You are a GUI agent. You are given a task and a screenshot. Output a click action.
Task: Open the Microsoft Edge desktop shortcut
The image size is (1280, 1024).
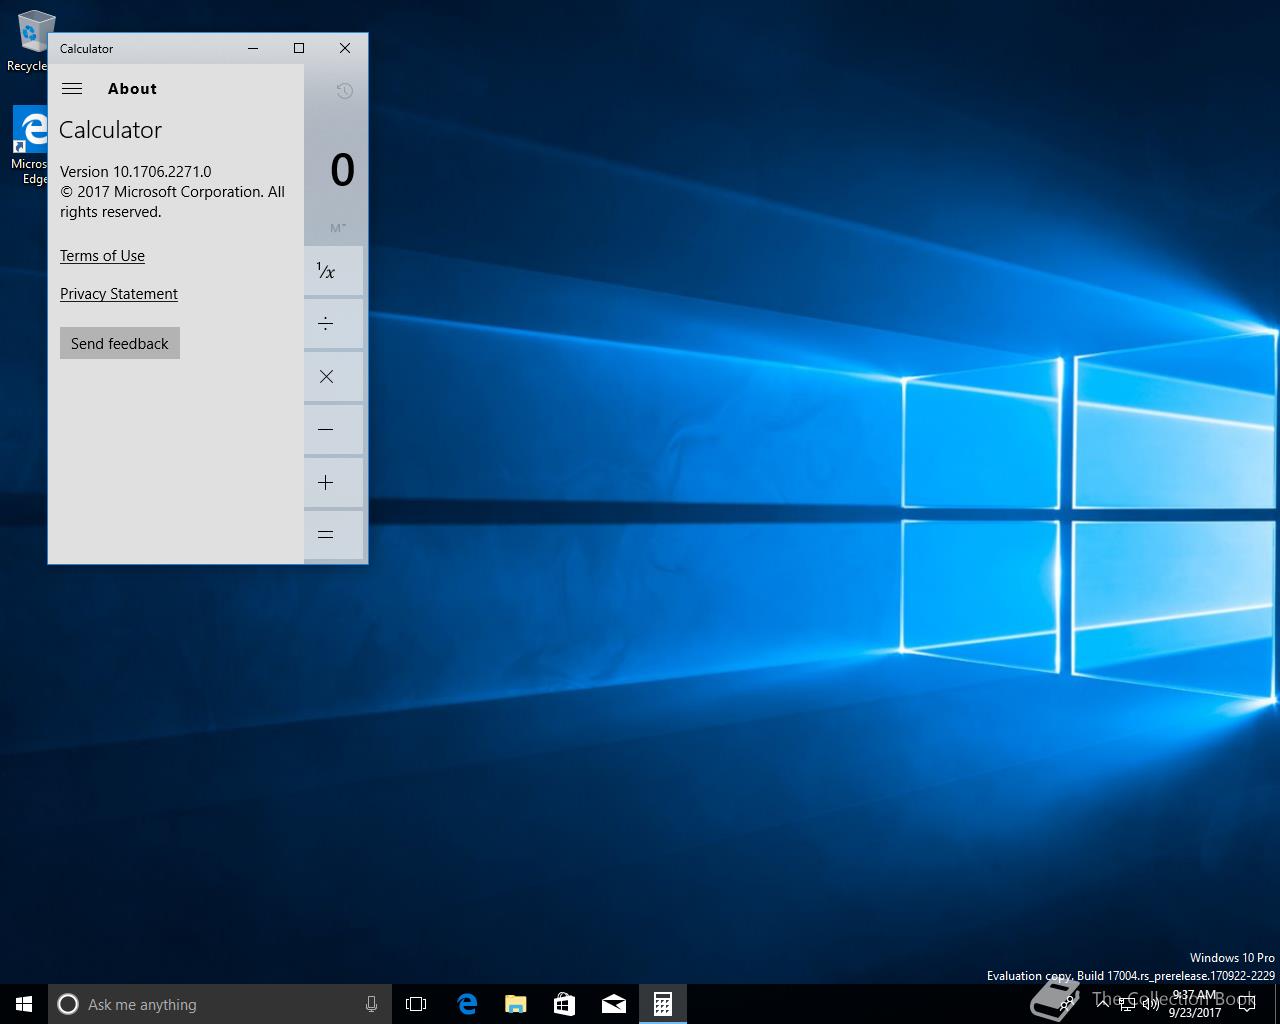(x=30, y=146)
